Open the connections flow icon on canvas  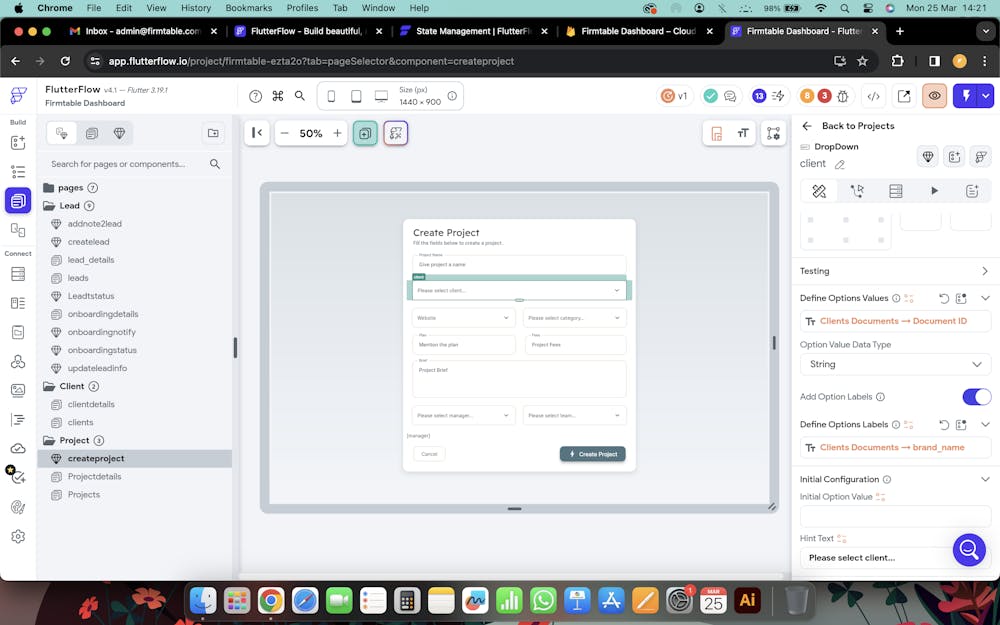(774, 133)
